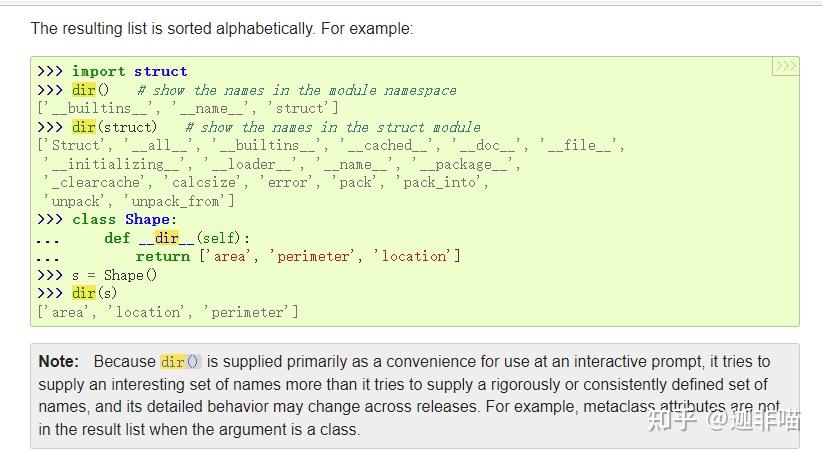Screen dimensions: 822x453
Task: Click the Shape class name in its definition
Action: click(146, 219)
